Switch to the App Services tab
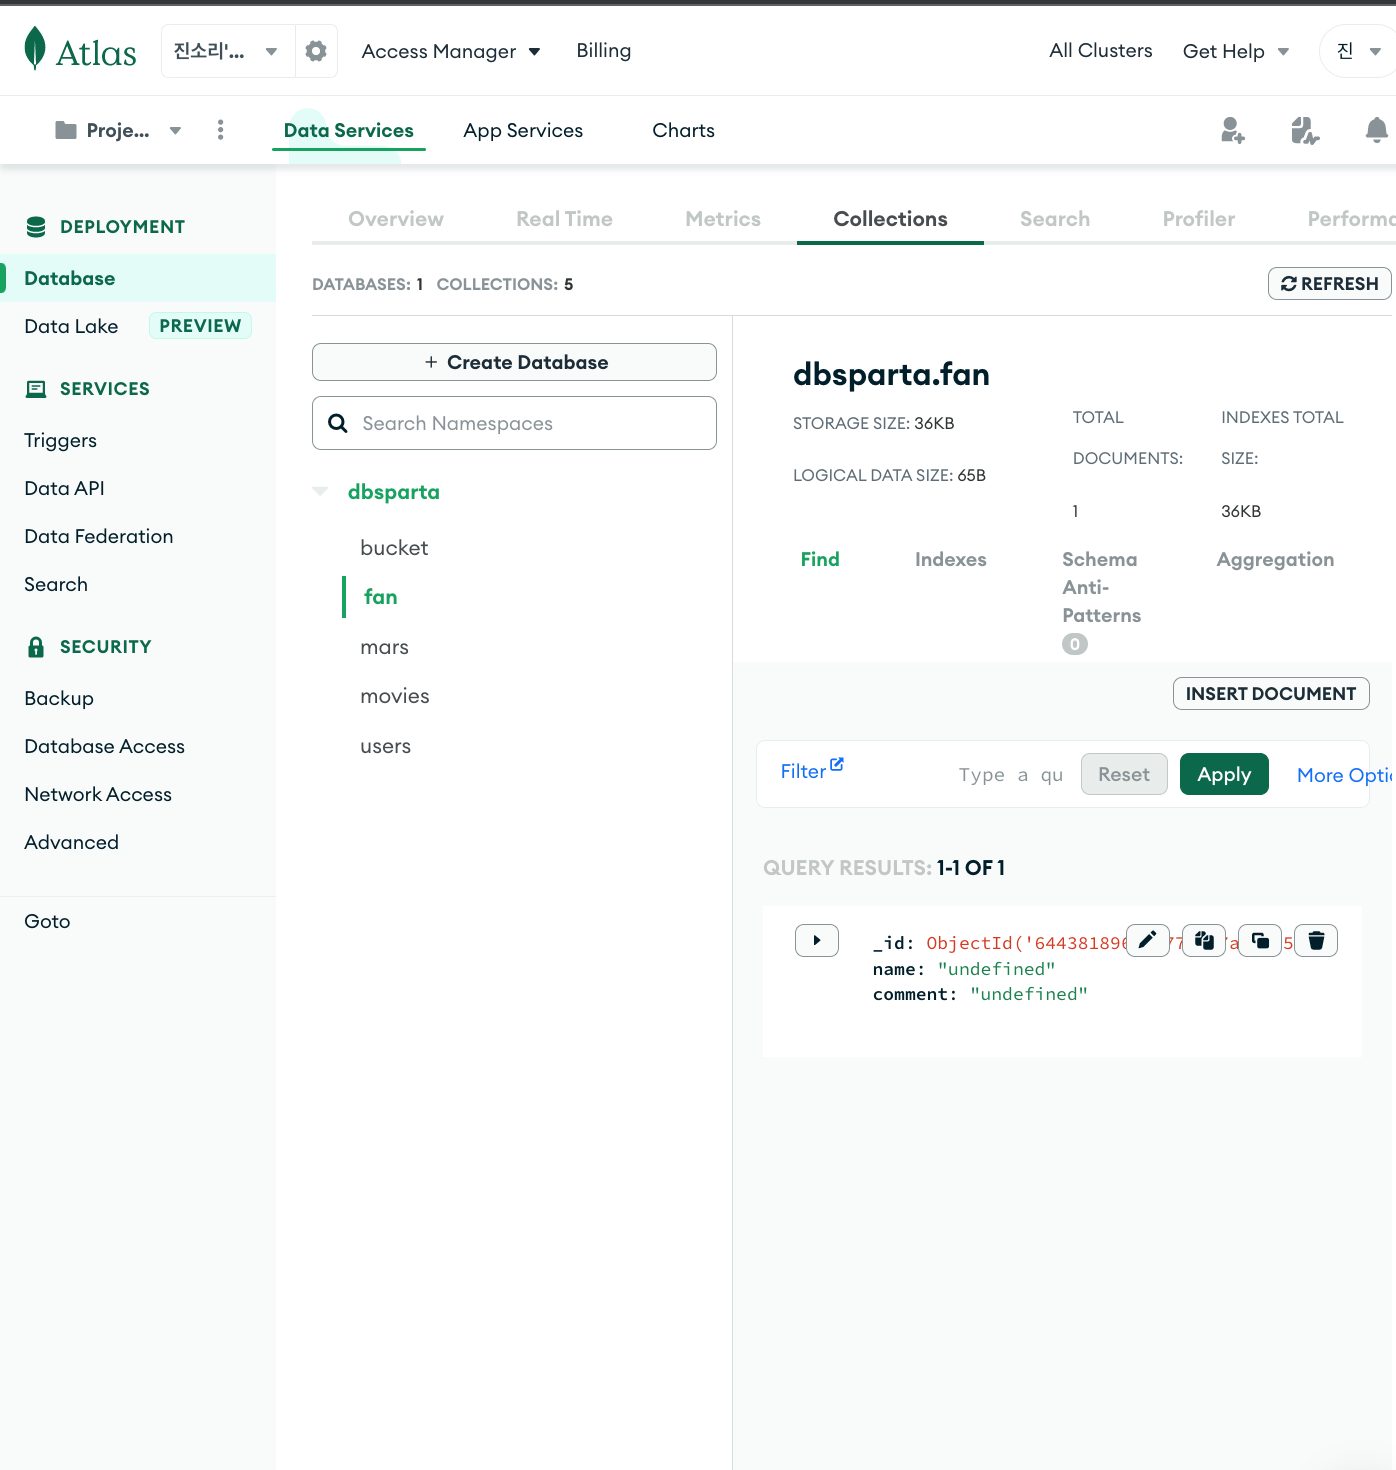The width and height of the screenshot is (1396, 1470). pyautogui.click(x=523, y=130)
